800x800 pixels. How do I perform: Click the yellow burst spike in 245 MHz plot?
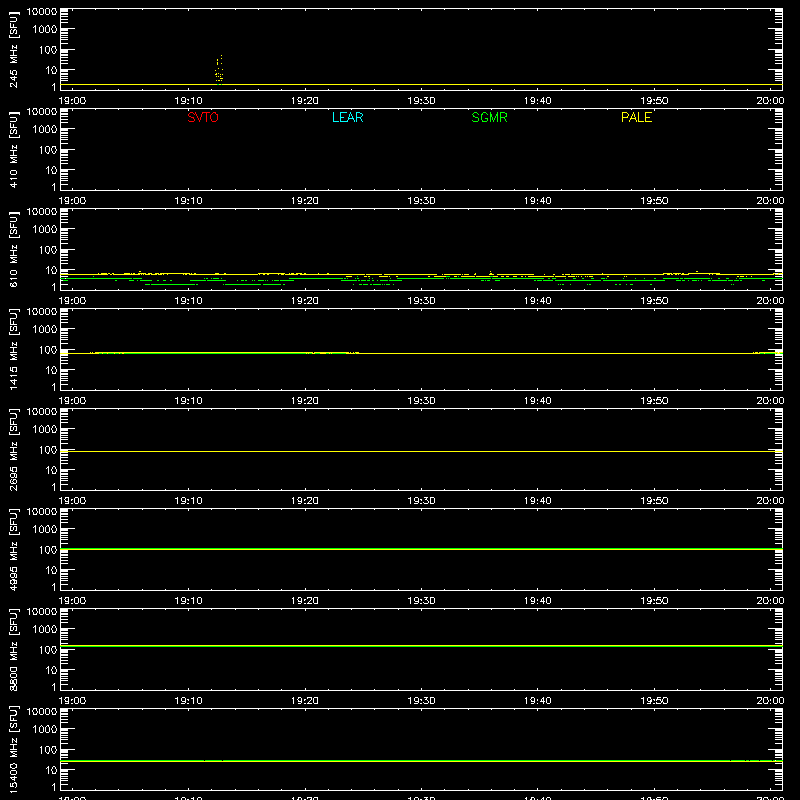tap(219, 69)
